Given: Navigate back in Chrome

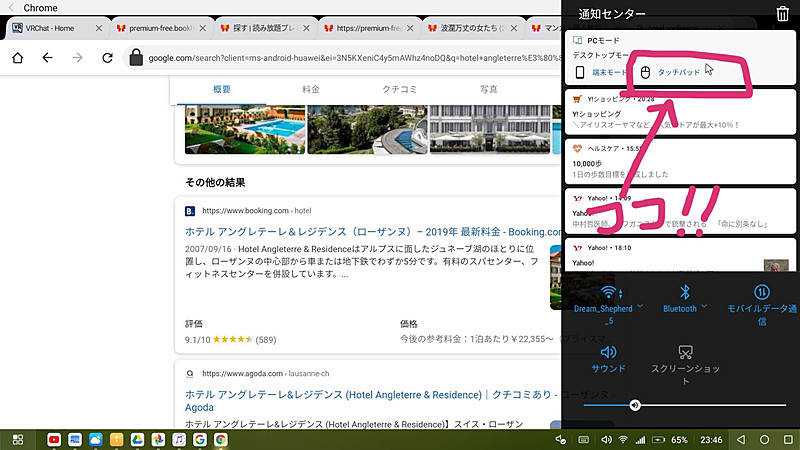Looking at the screenshot, I should click(47, 58).
